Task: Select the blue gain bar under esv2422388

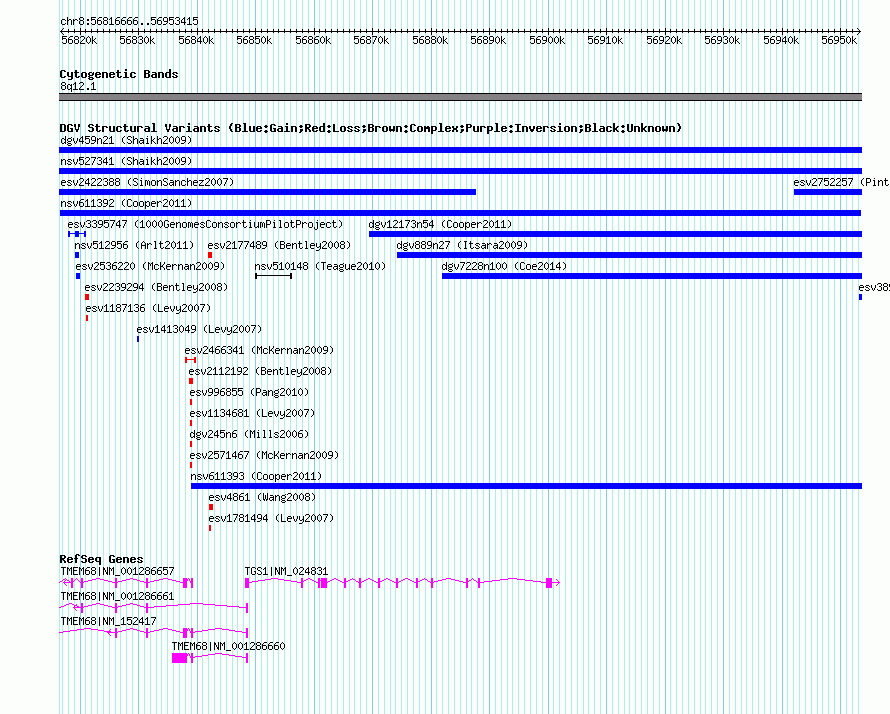Action: pyautogui.click(x=267, y=192)
